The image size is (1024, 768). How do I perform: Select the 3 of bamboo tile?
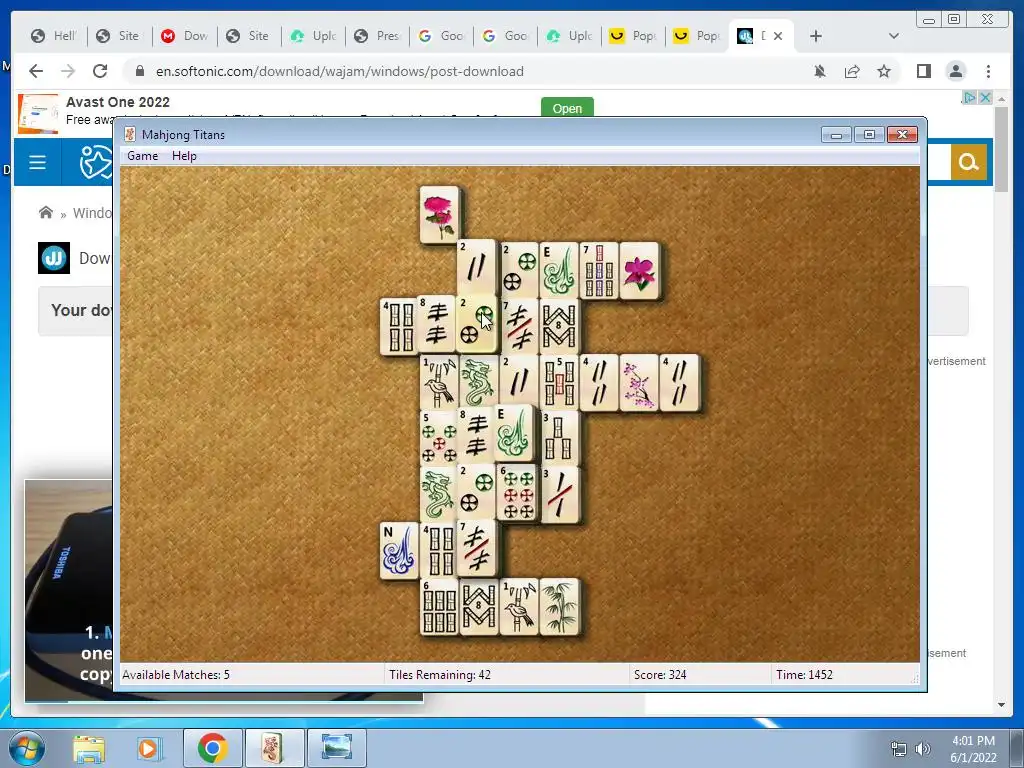[x=559, y=438]
